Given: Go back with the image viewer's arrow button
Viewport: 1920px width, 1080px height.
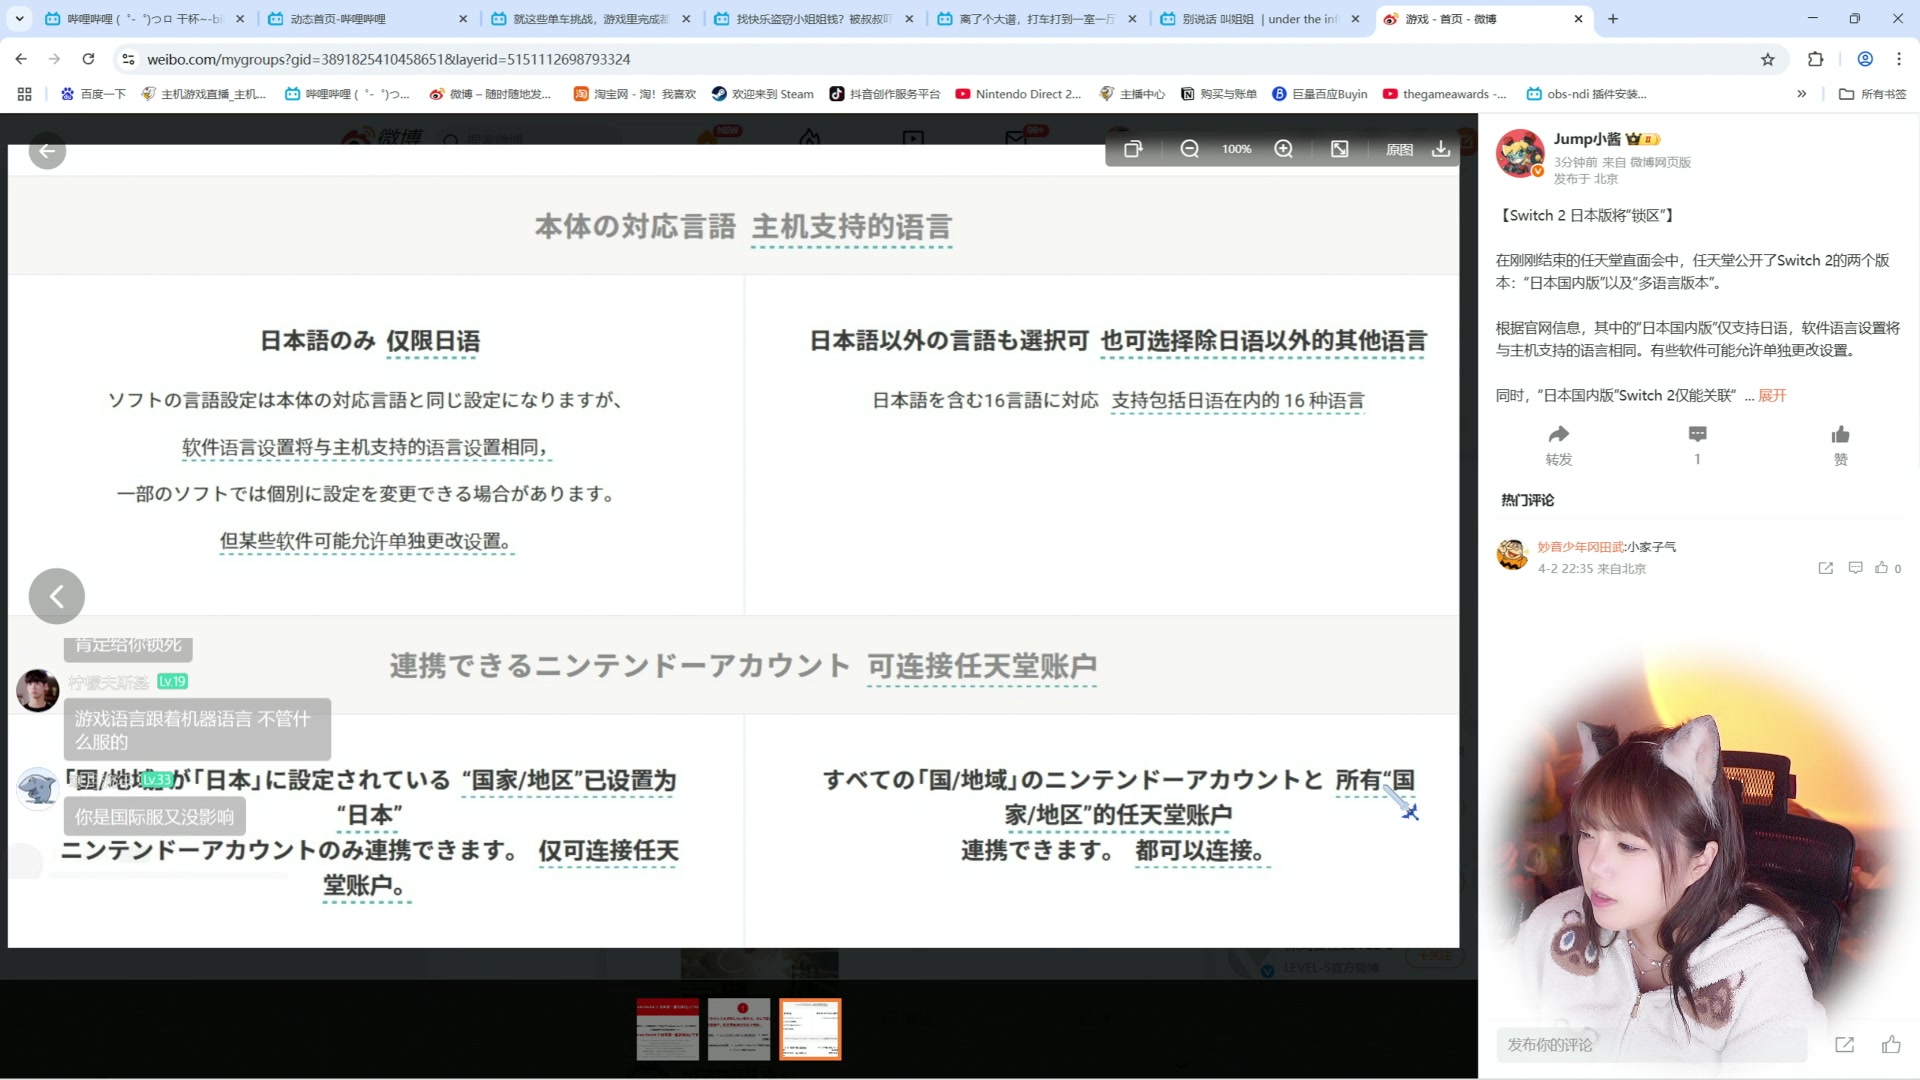Looking at the screenshot, I should pyautogui.click(x=47, y=151).
